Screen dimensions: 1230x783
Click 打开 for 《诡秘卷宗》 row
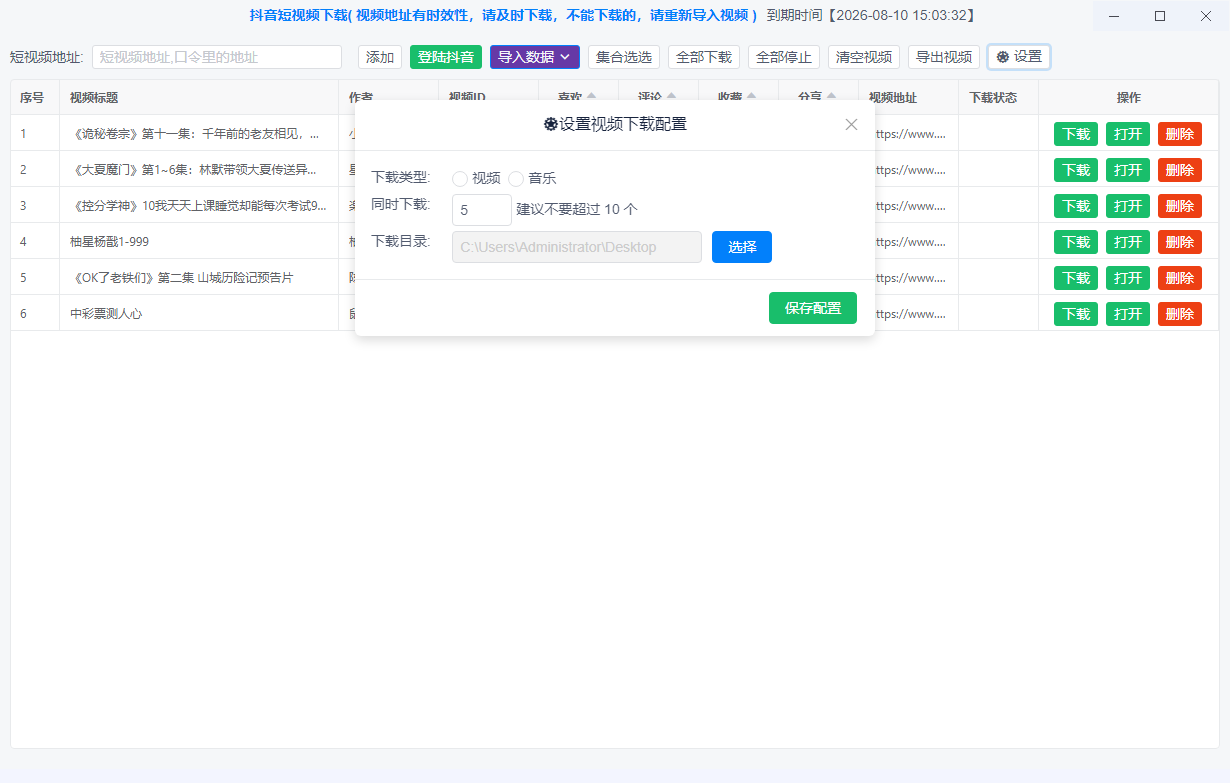click(1128, 134)
